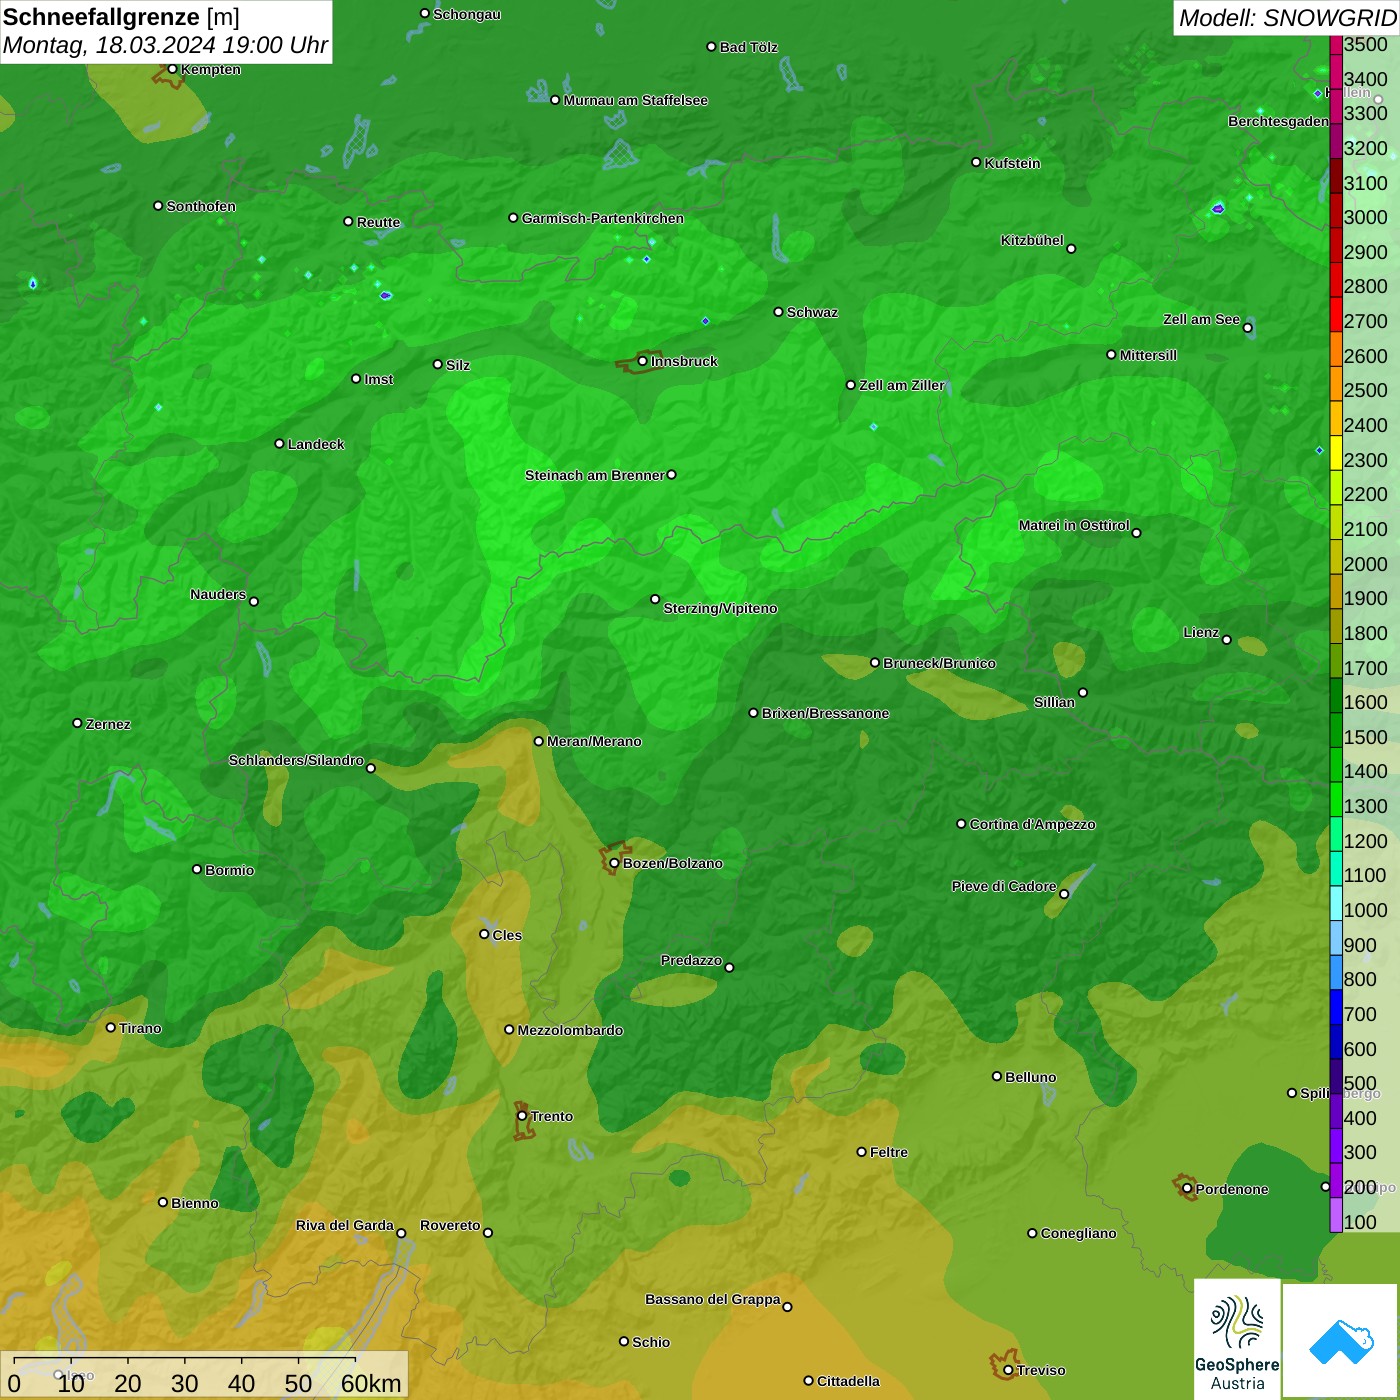Click the Bozen/Bolzano city marker

click(614, 863)
